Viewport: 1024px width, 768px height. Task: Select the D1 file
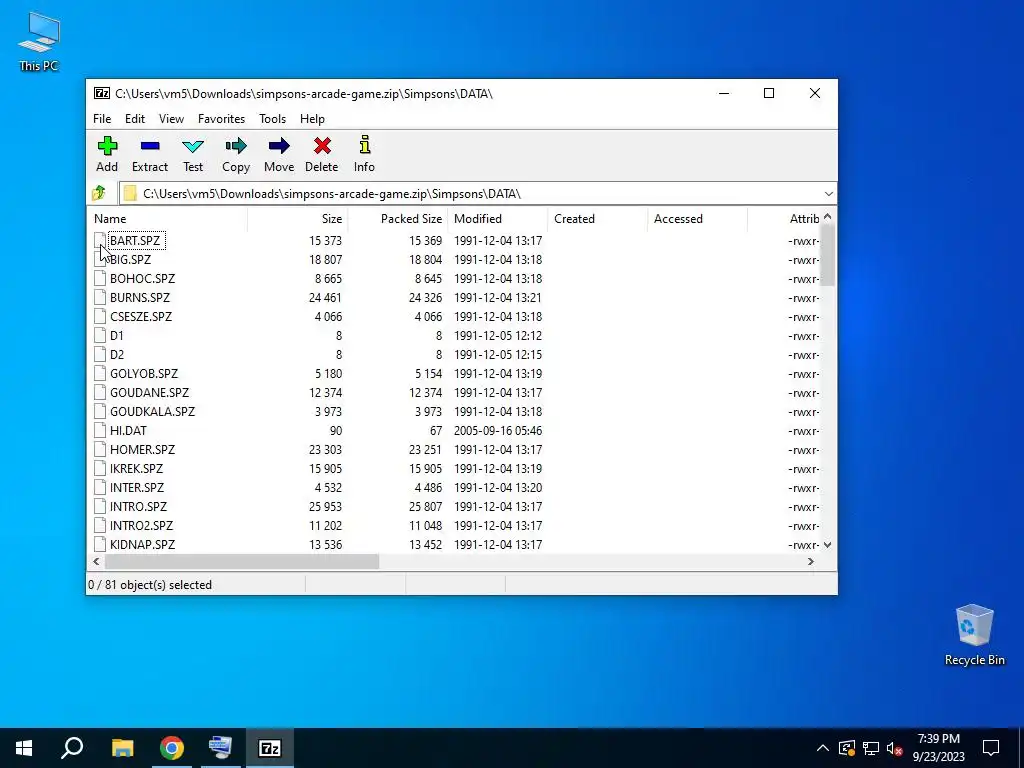pyautogui.click(x=116, y=336)
